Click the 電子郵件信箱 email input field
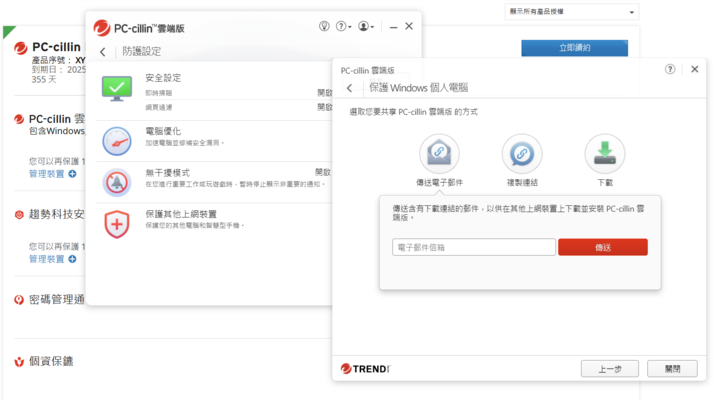The width and height of the screenshot is (728, 400). tap(474, 247)
